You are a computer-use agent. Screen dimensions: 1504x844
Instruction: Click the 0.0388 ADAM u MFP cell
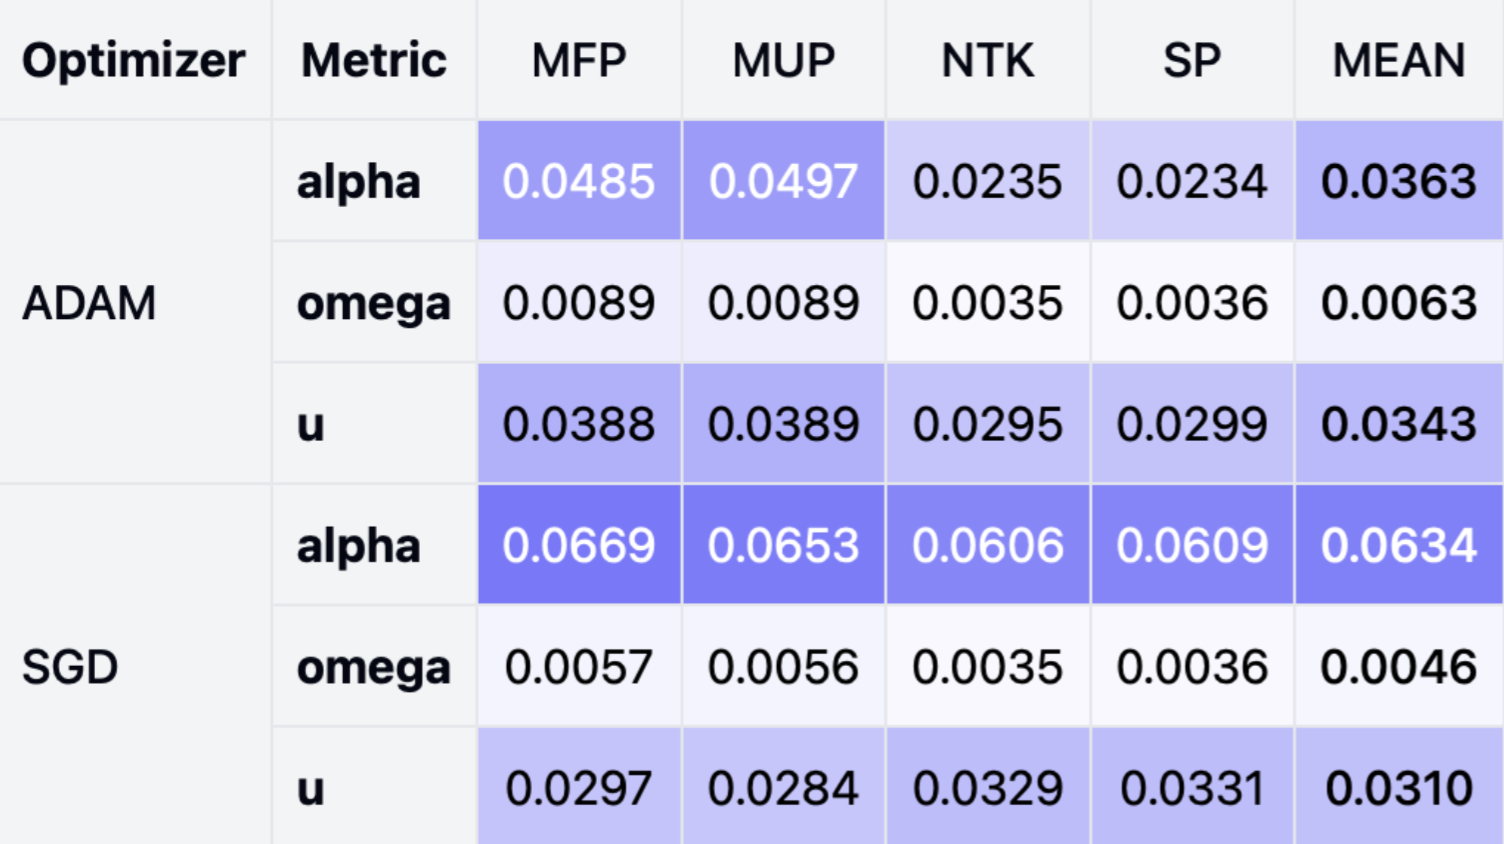pyautogui.click(x=579, y=424)
